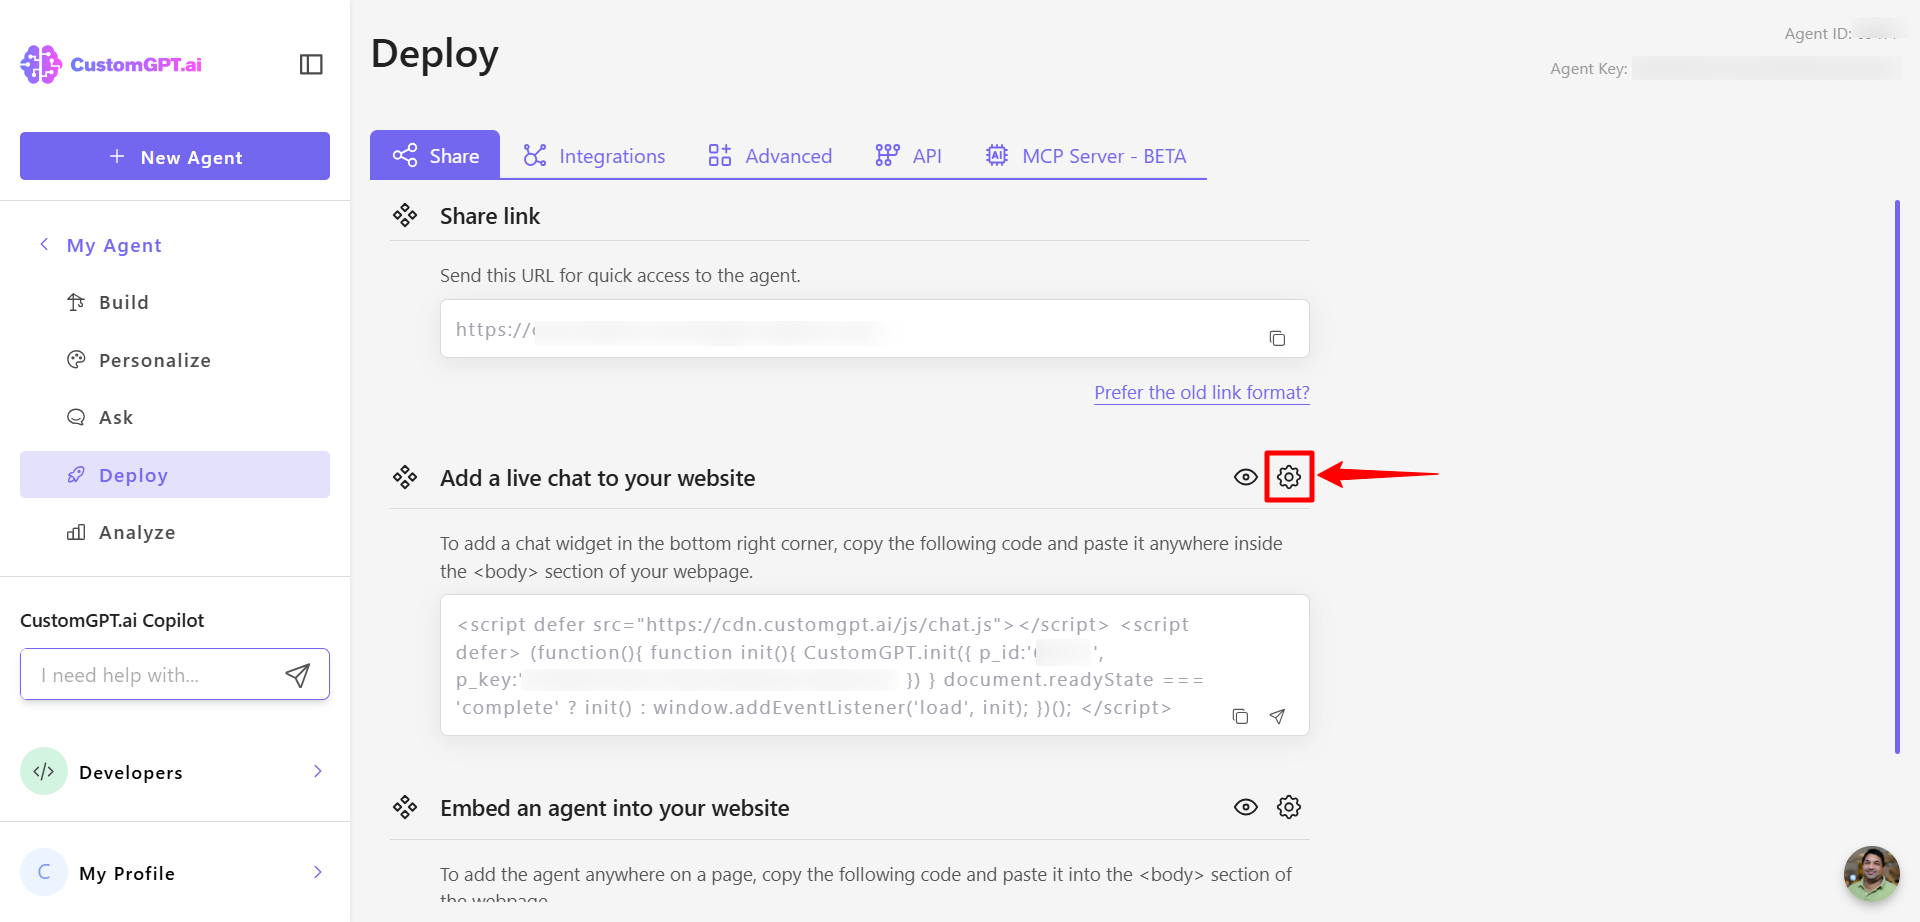Open live chat settings gear
The height and width of the screenshot is (922, 1920).
tap(1289, 477)
